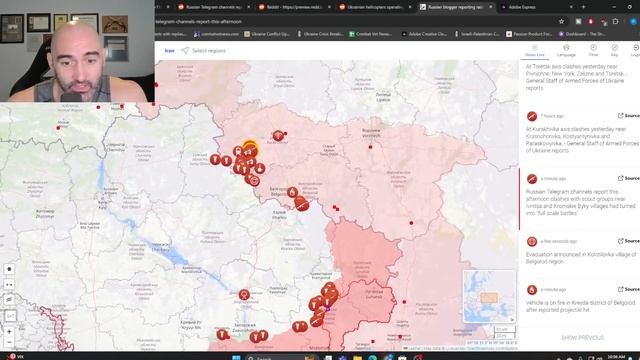
Task: Open the Israeli-Palestinian bookmark
Action: coord(476,34)
